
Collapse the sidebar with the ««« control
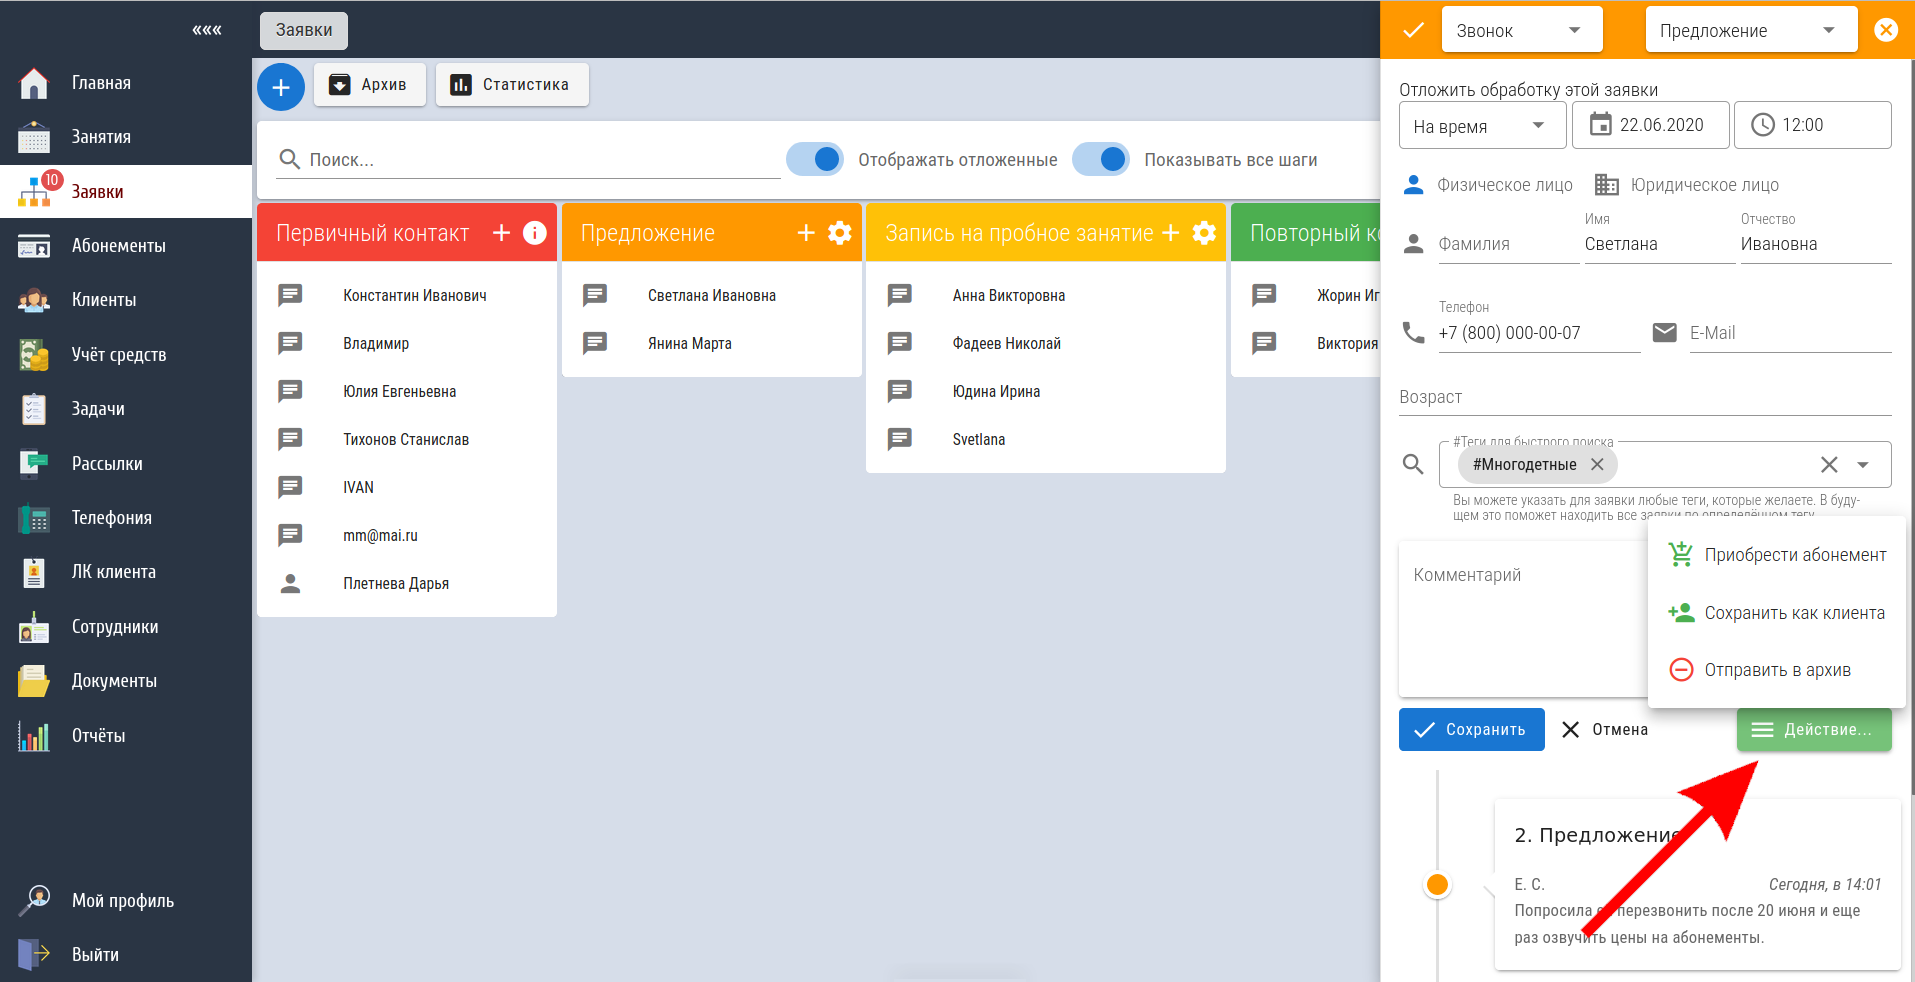tap(207, 30)
